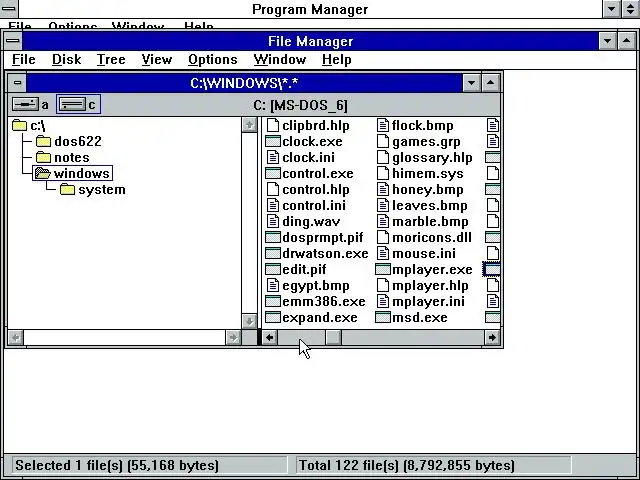This screenshot has width=640, height=480.
Task: Click the emm386.exe program icon
Action: [273, 301]
